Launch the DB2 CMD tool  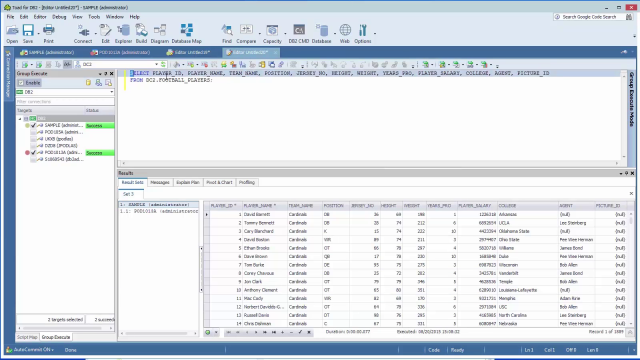[299, 34]
